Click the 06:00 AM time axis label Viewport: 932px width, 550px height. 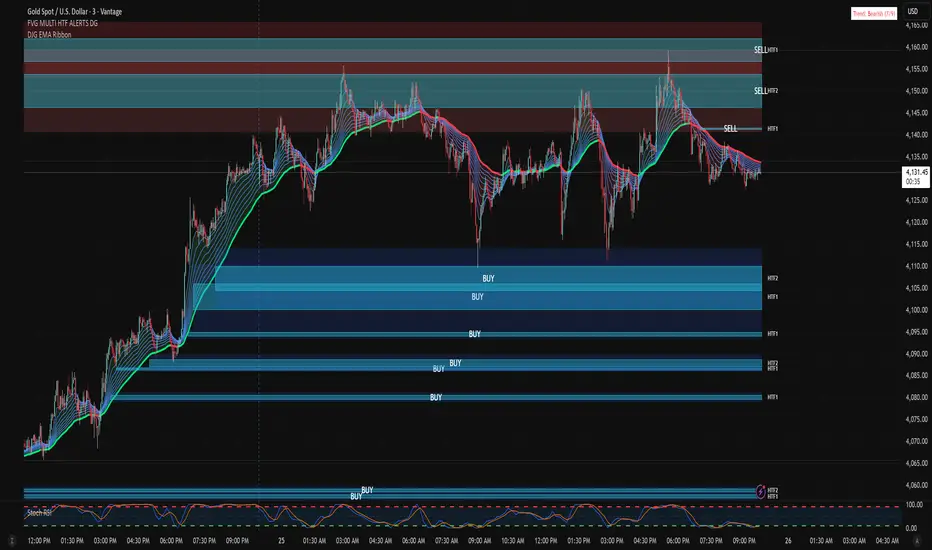pyautogui.click(x=413, y=540)
